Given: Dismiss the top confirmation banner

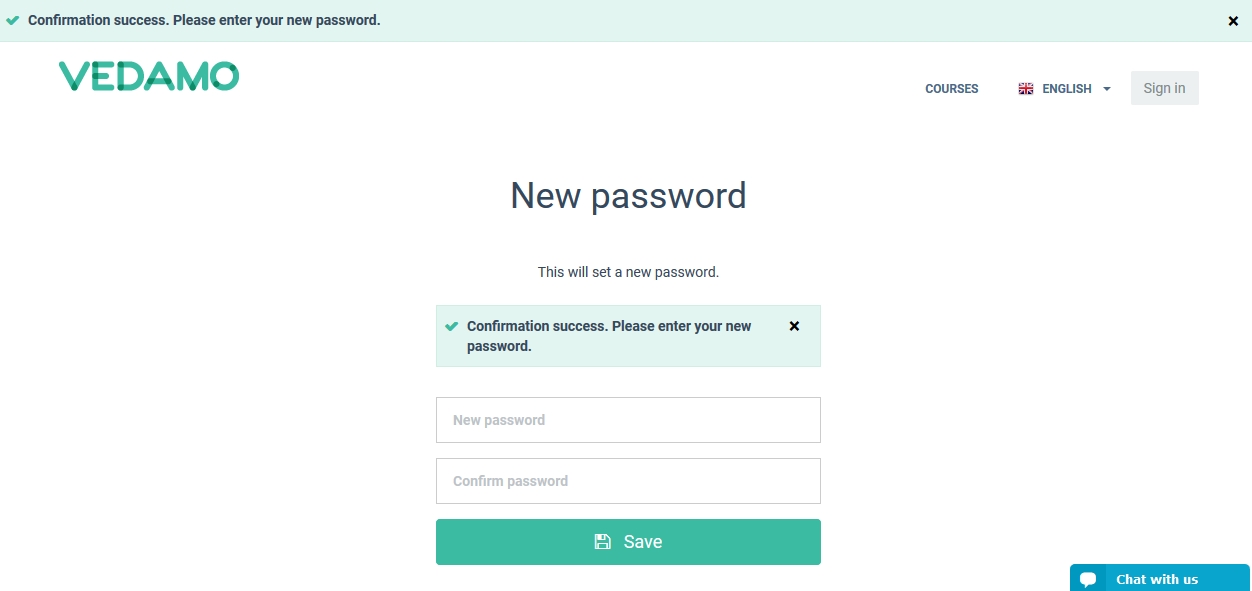Looking at the screenshot, I should click(1233, 21).
